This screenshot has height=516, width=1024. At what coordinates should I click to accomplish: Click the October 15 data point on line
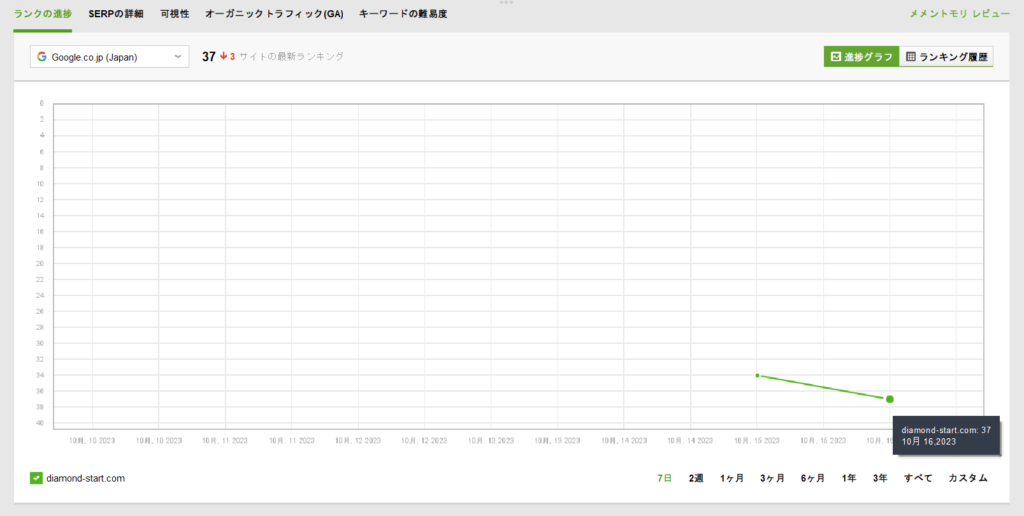tap(757, 375)
